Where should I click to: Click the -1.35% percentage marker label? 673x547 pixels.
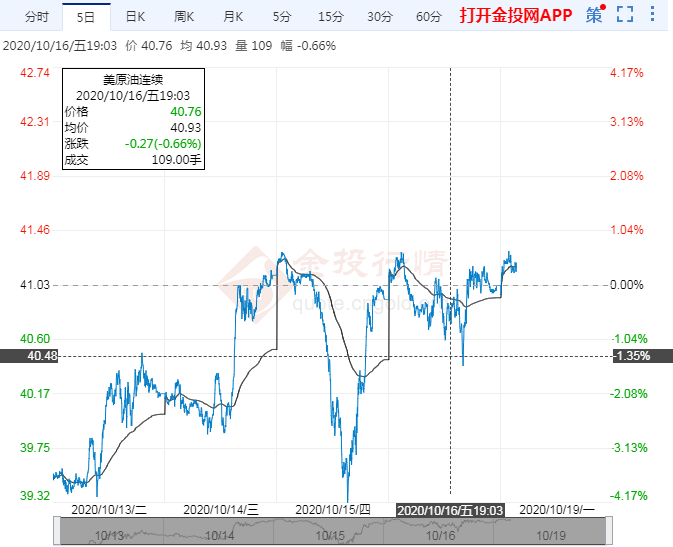coord(632,356)
